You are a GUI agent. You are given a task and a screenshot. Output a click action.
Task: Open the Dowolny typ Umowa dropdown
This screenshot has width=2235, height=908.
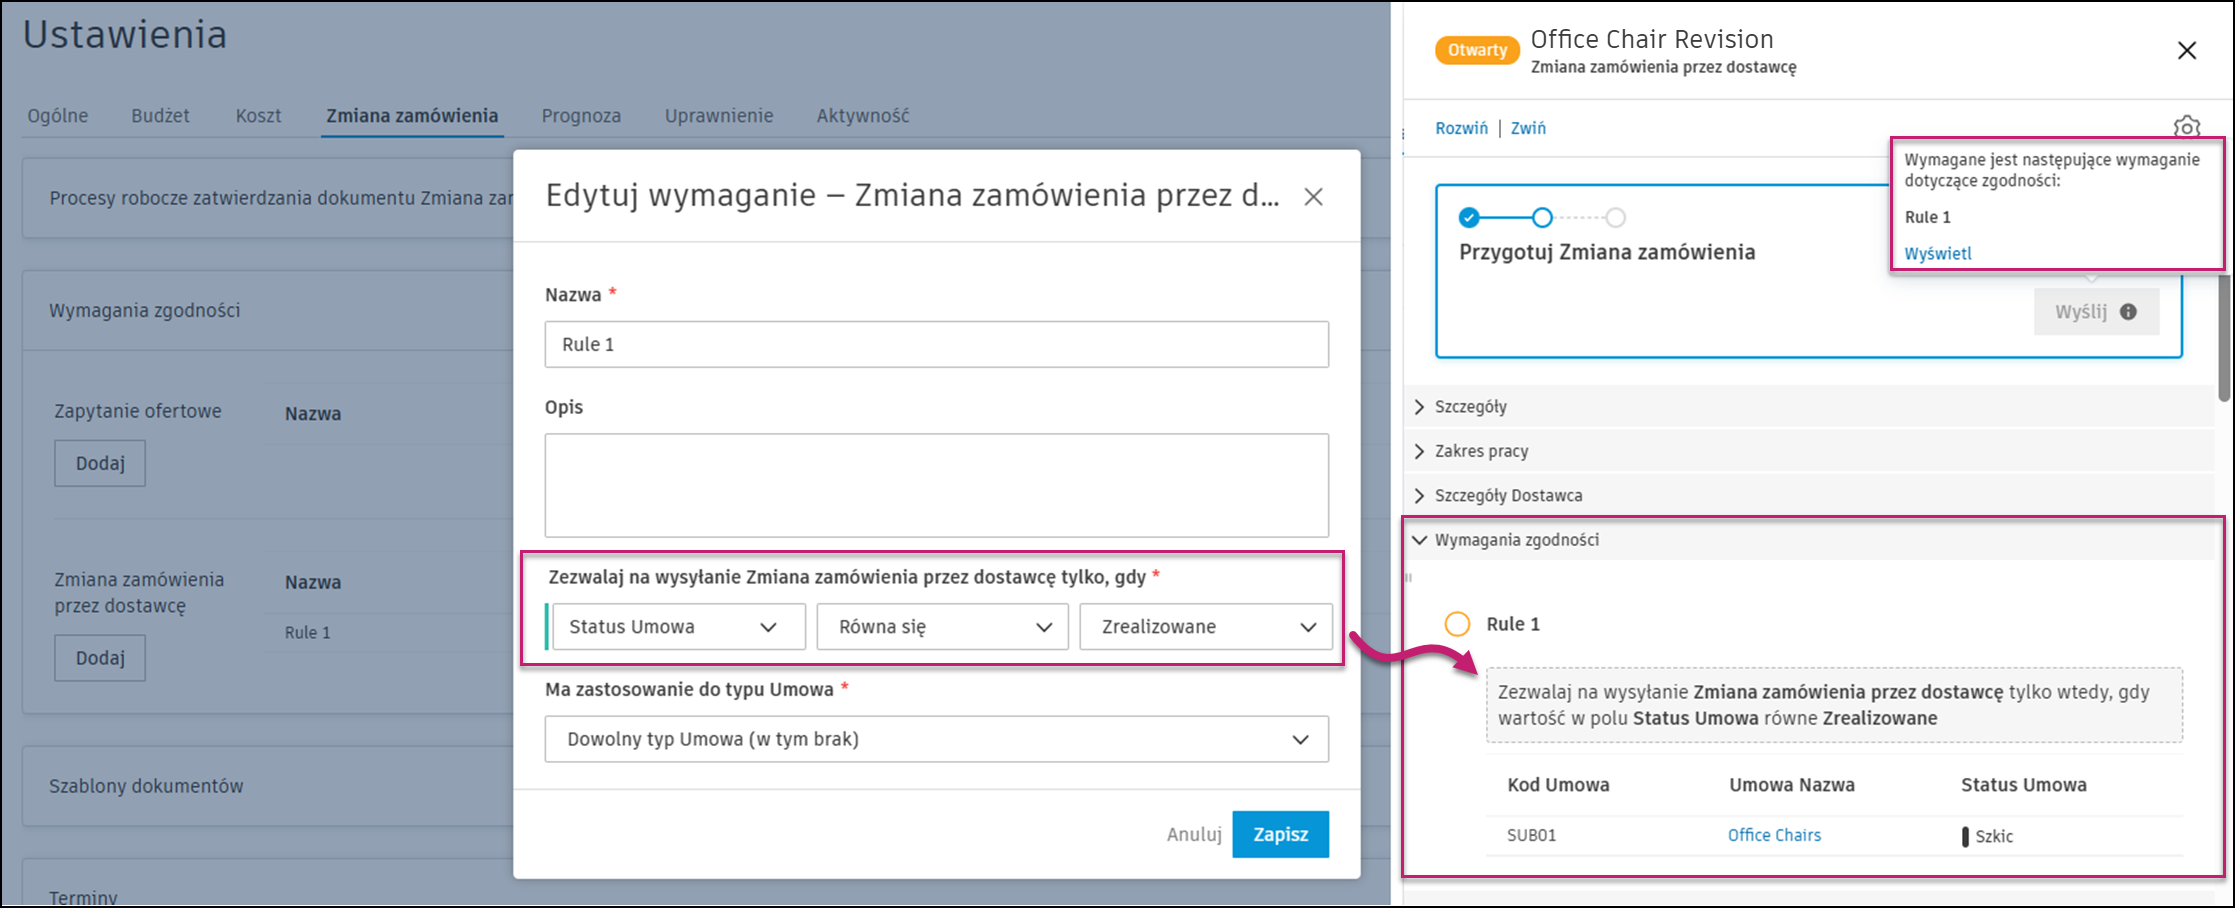(x=936, y=739)
